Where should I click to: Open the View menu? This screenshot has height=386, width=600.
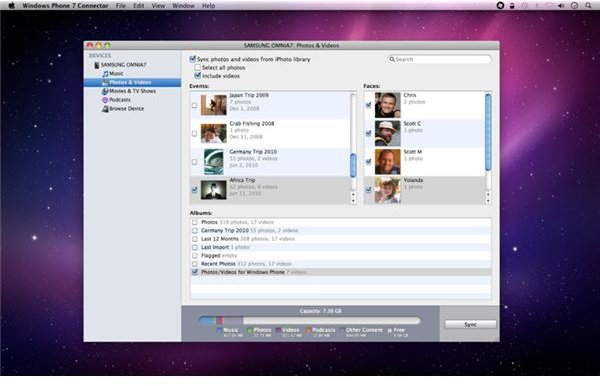(x=158, y=6)
